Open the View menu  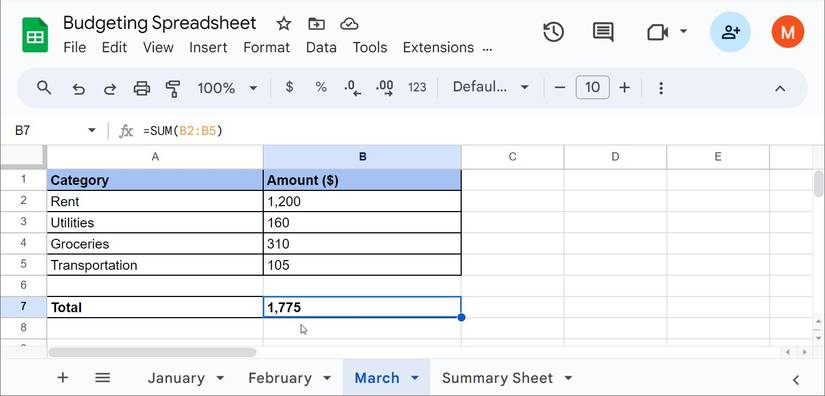coord(158,47)
